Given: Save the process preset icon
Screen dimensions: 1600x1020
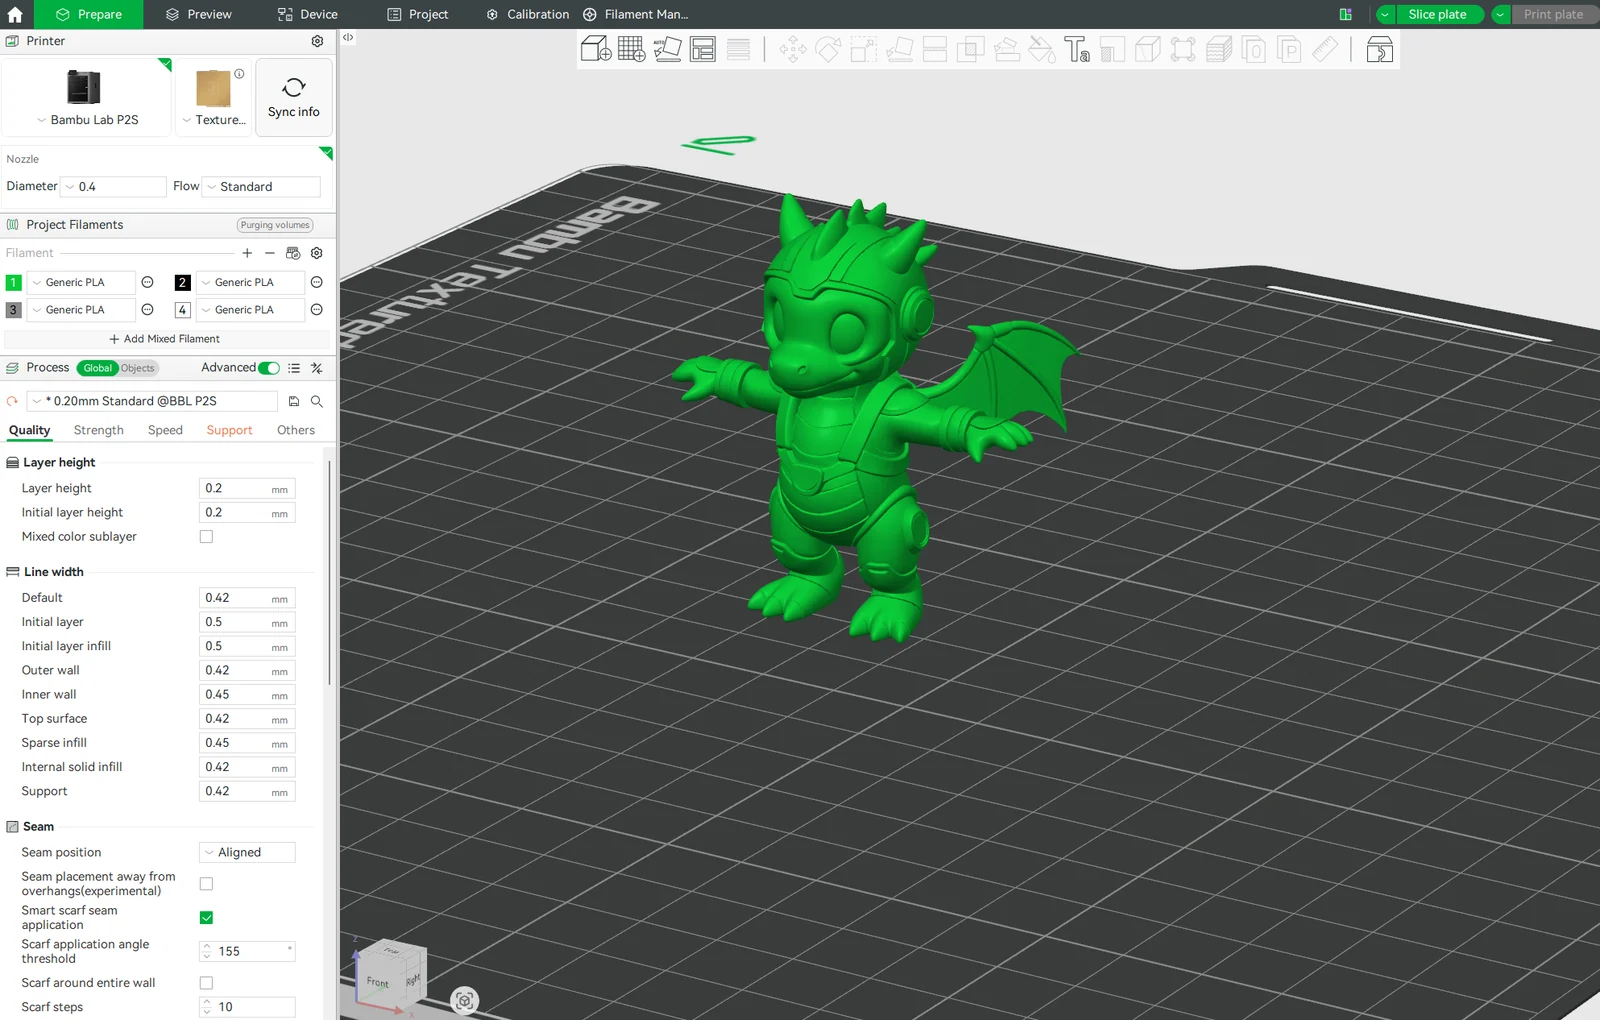Looking at the screenshot, I should click(x=294, y=401).
